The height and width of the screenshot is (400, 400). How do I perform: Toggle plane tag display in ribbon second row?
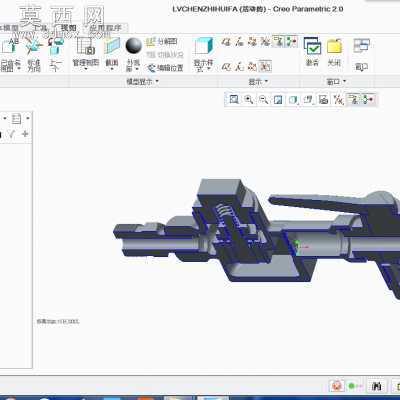coord(227,67)
